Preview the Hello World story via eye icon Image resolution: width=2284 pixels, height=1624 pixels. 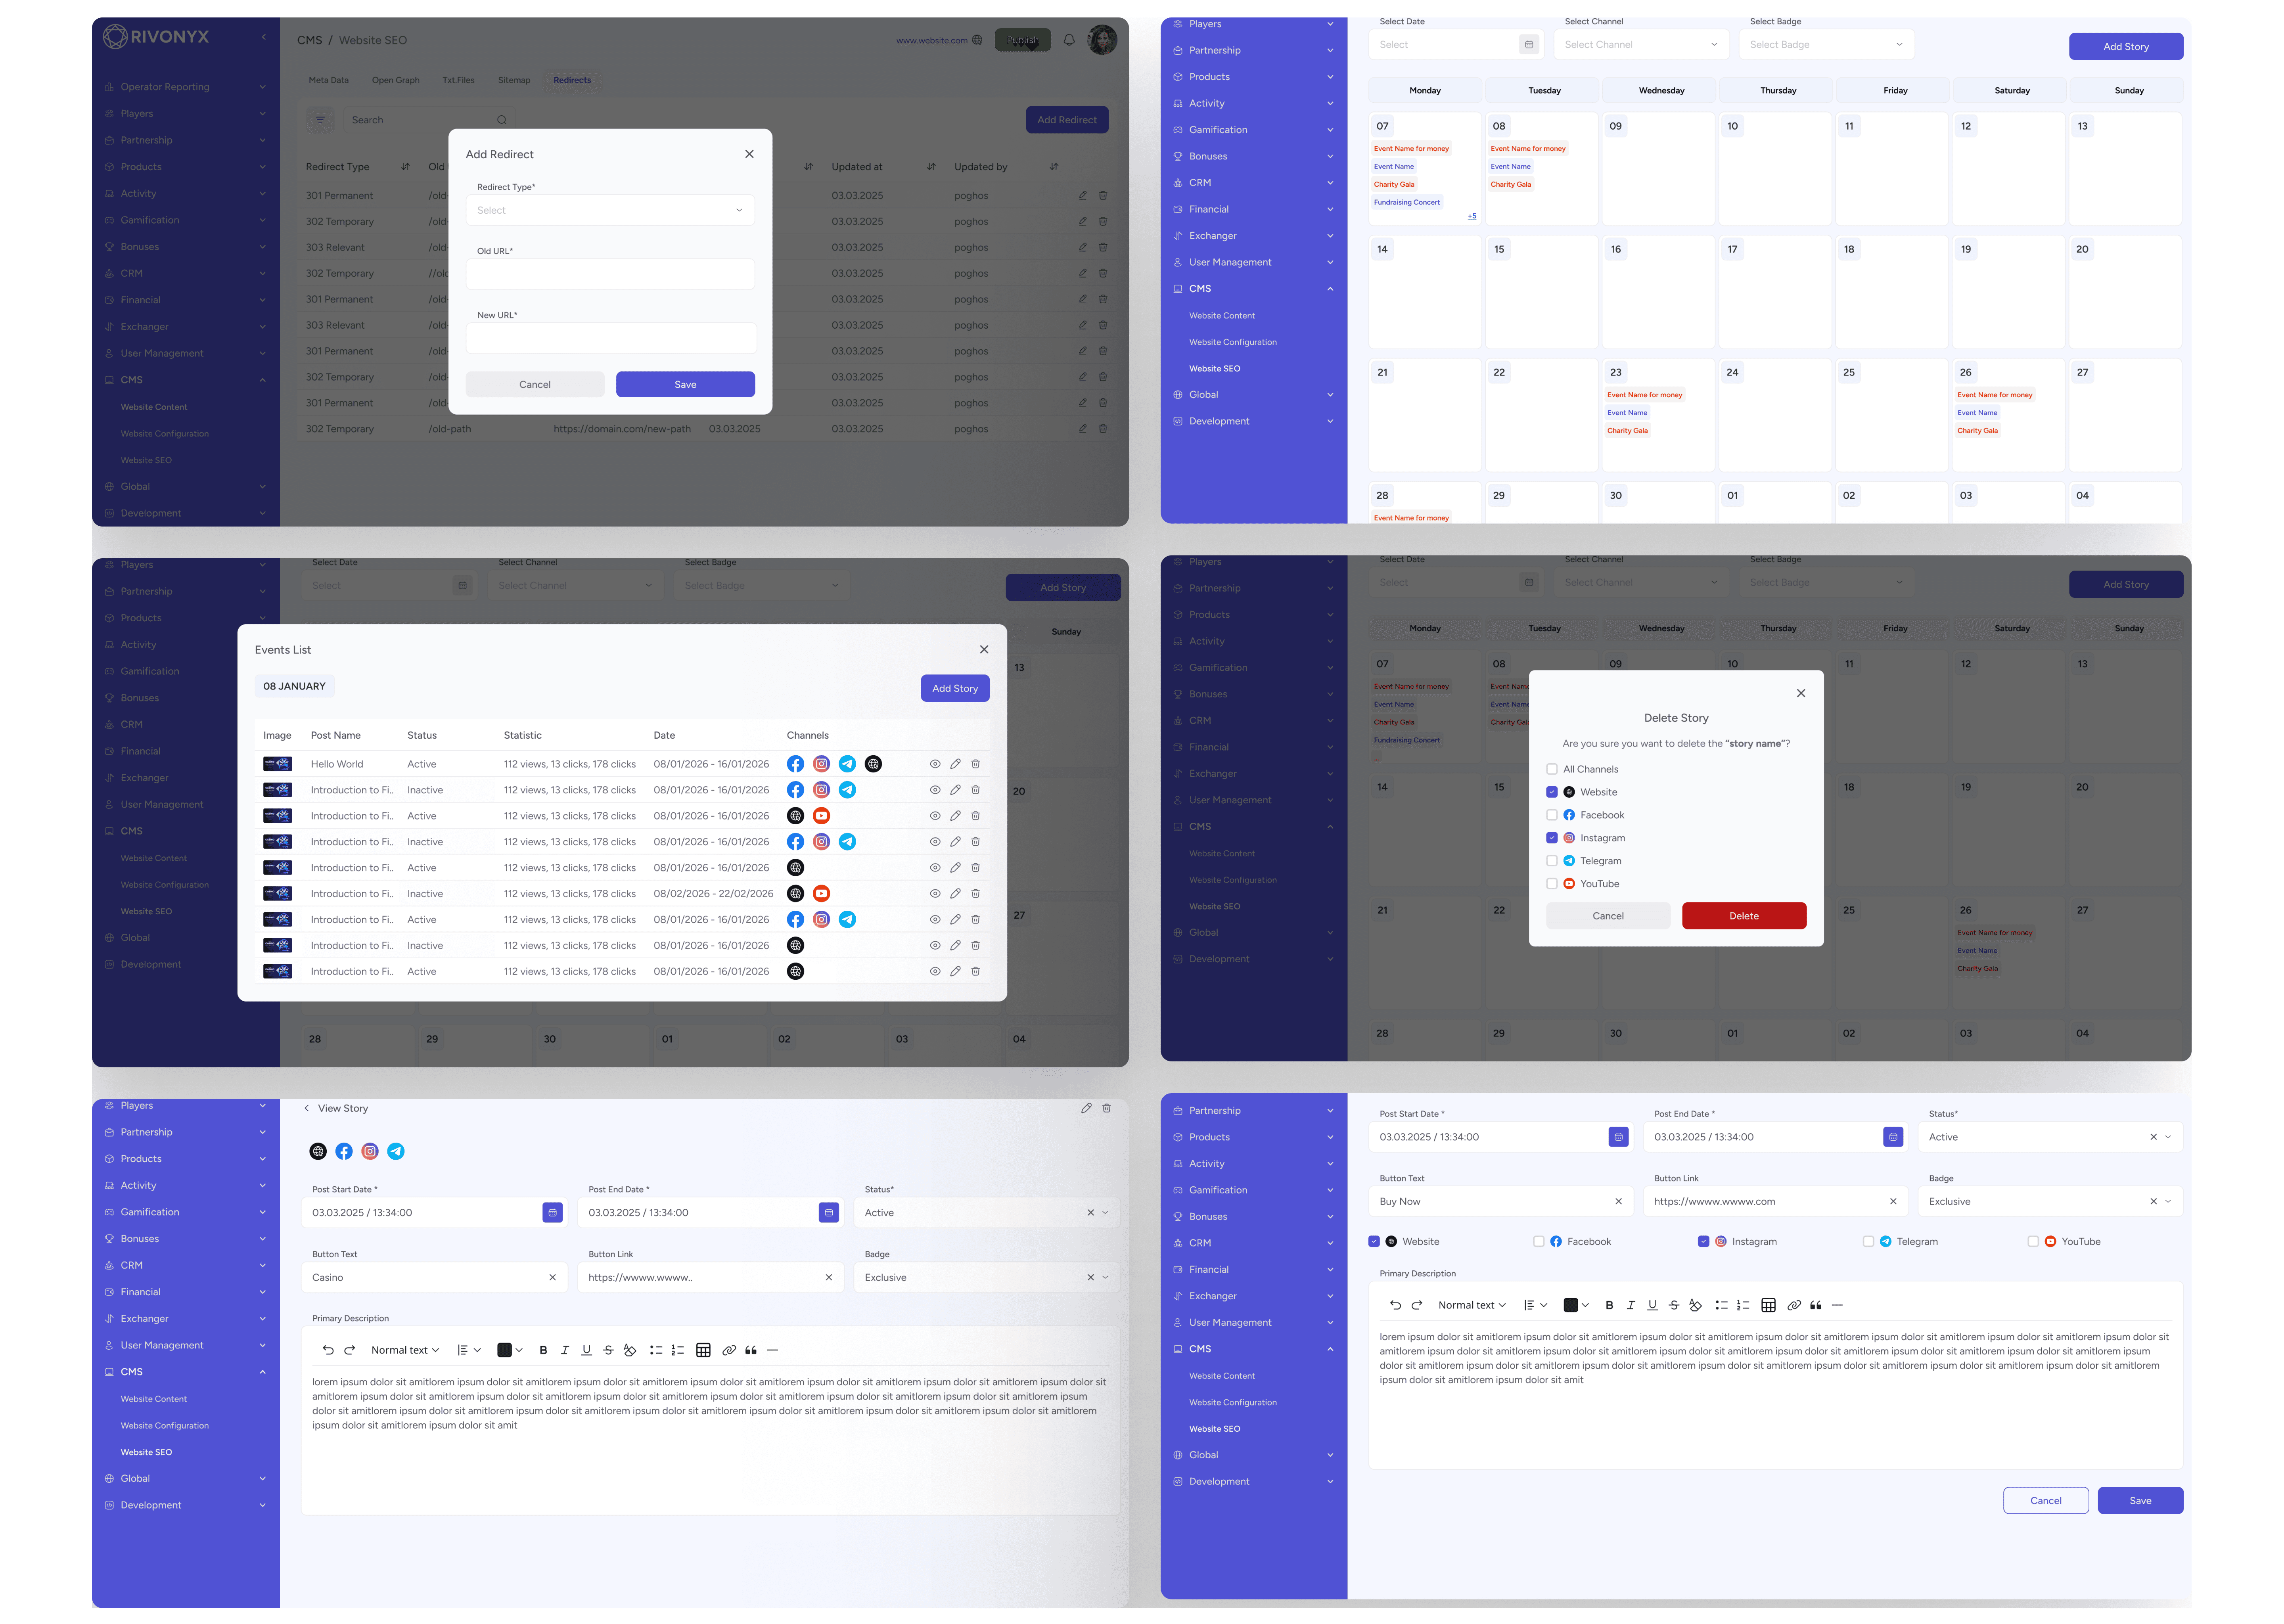pos(935,764)
